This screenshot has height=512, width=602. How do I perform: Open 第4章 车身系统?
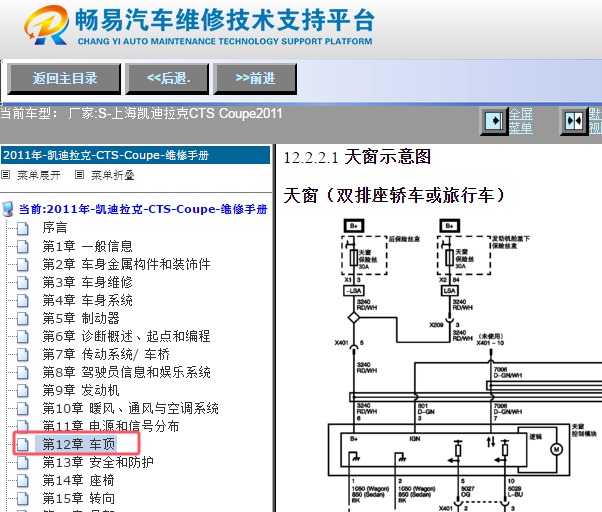tap(87, 300)
